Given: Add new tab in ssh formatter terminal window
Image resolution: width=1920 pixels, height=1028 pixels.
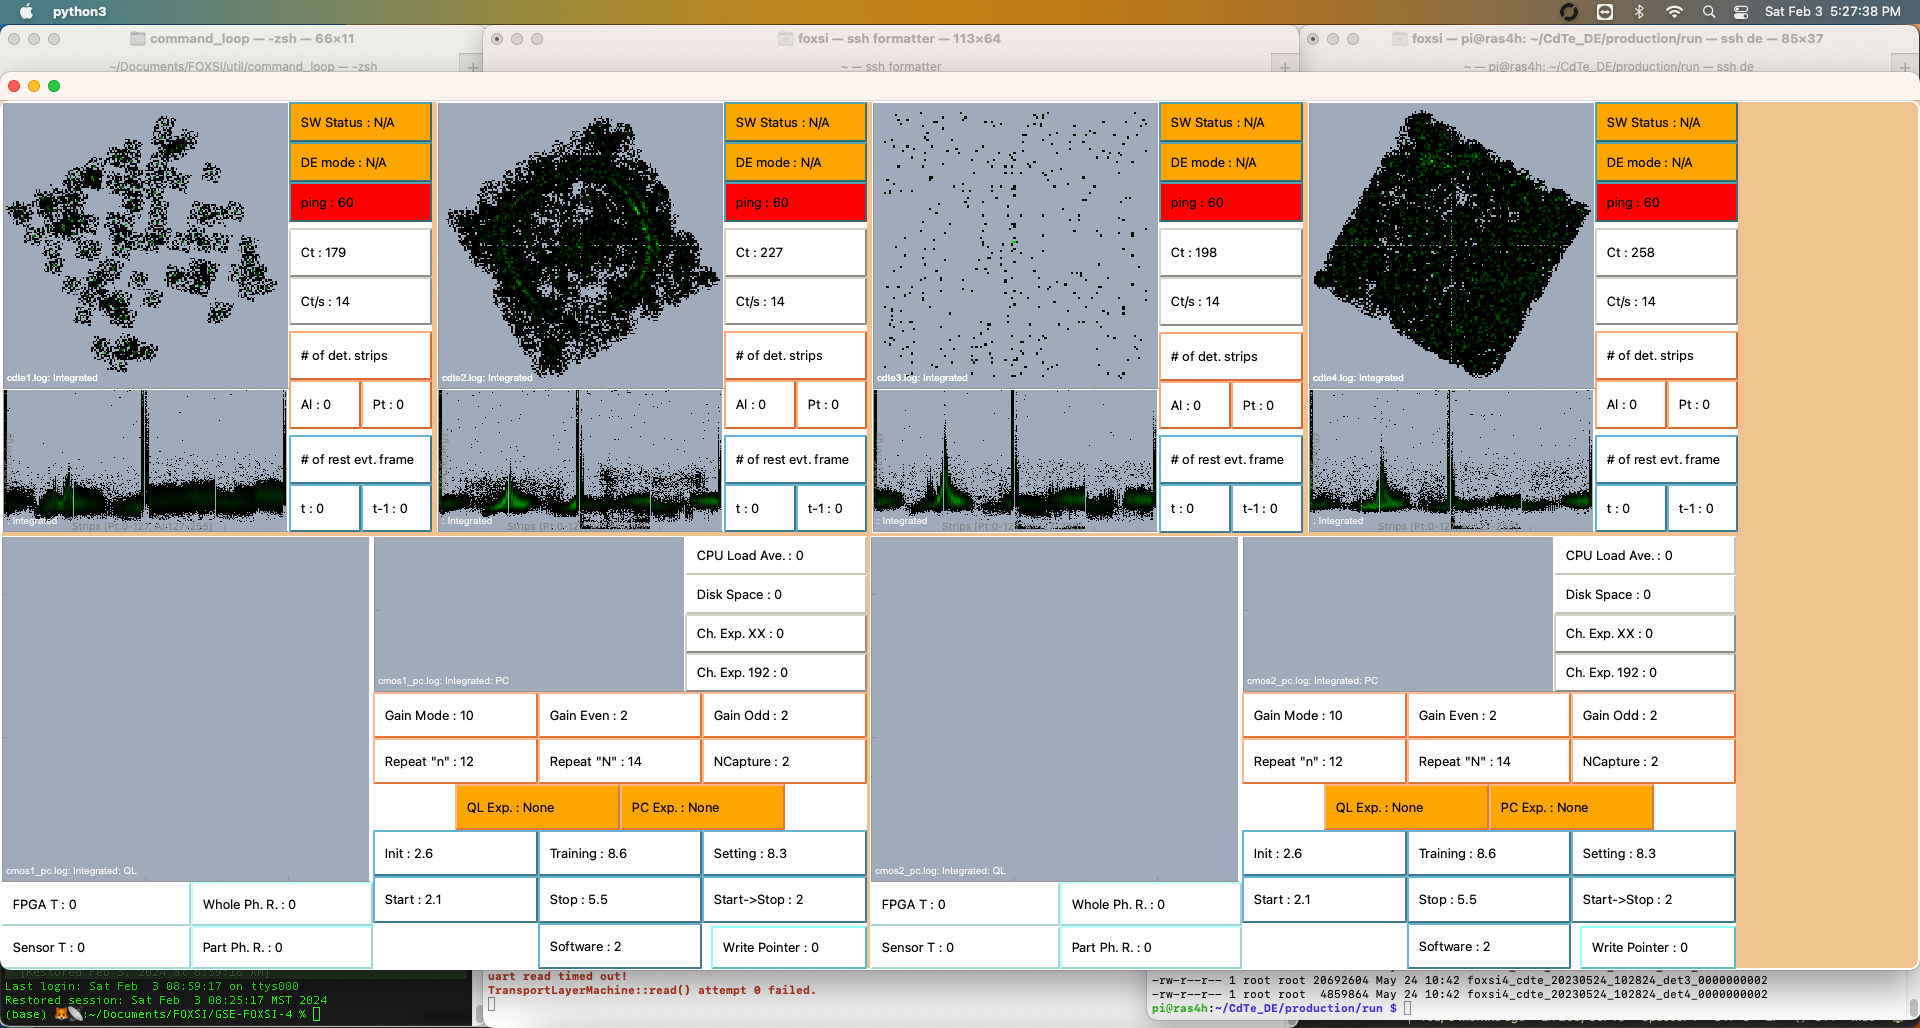Looking at the screenshot, I should point(1285,66).
